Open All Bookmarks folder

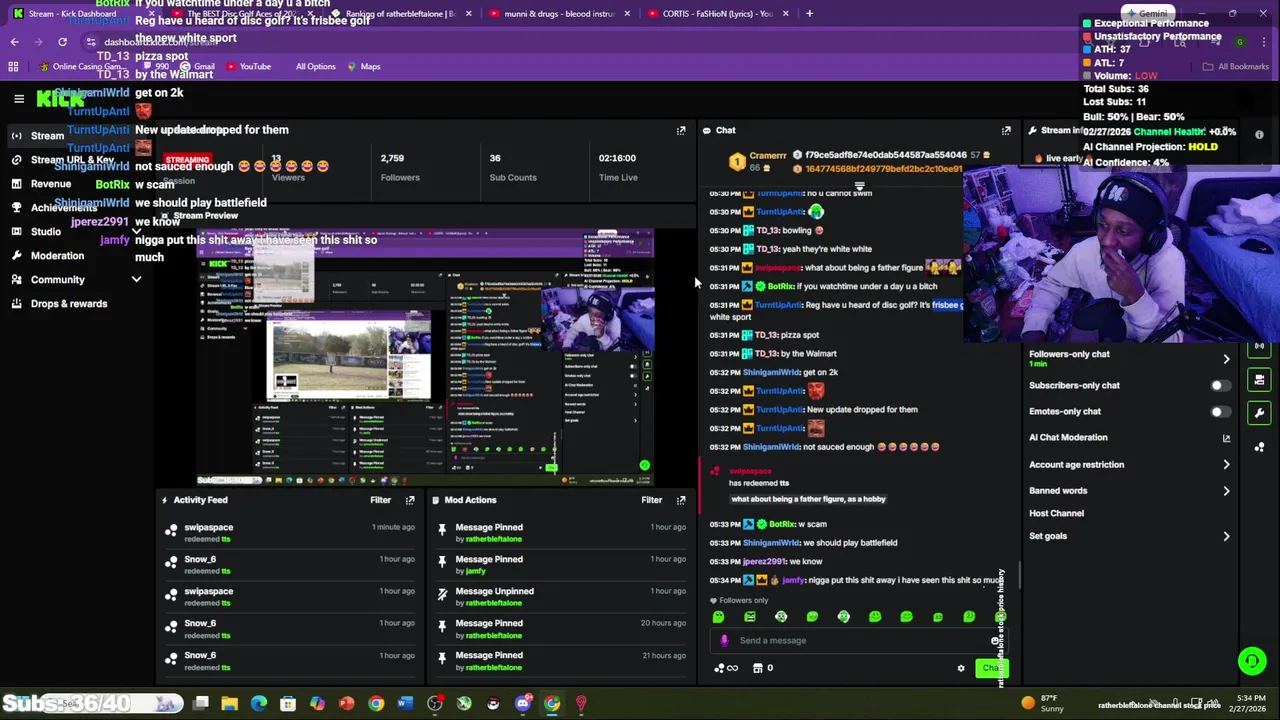(x=1236, y=67)
